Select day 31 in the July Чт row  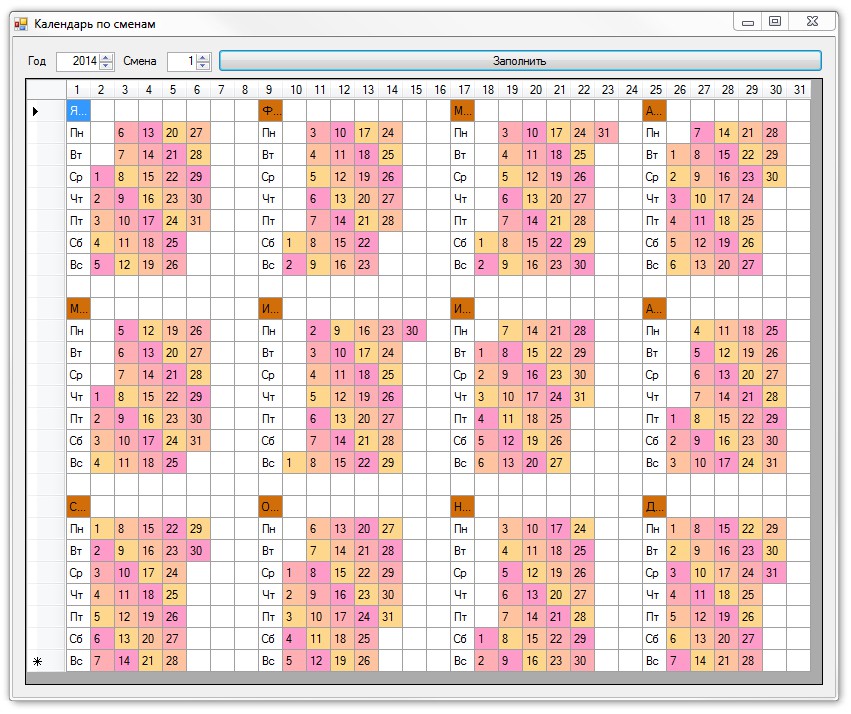[582, 397]
